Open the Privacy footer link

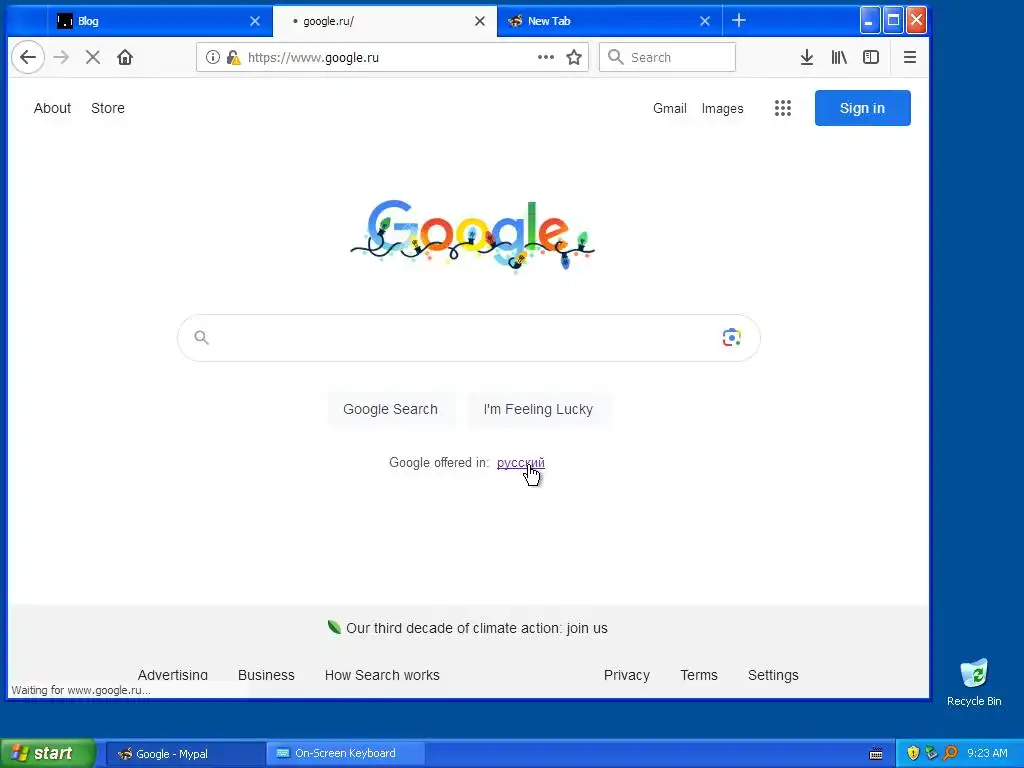627,675
